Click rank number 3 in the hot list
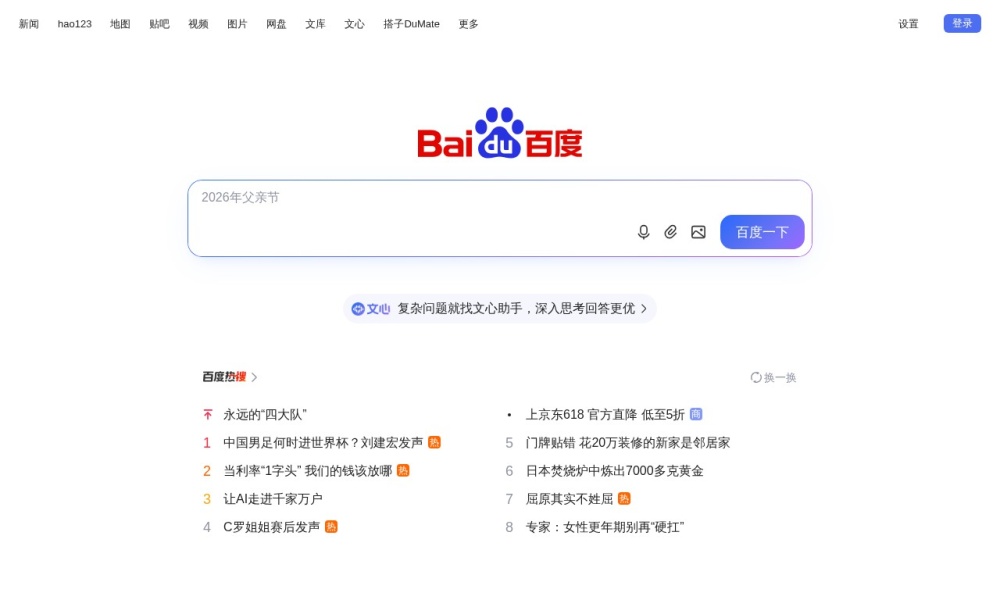Screen dimensions: 1000x600 (x=207, y=499)
